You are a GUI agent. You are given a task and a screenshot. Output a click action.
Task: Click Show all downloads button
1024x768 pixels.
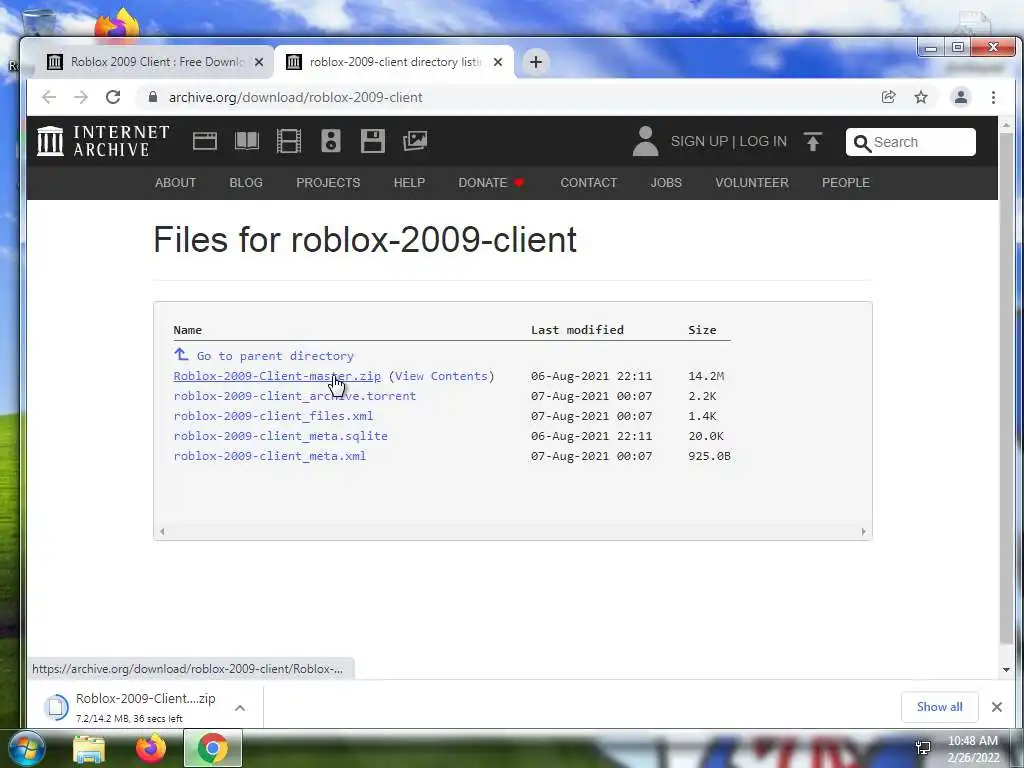click(939, 707)
